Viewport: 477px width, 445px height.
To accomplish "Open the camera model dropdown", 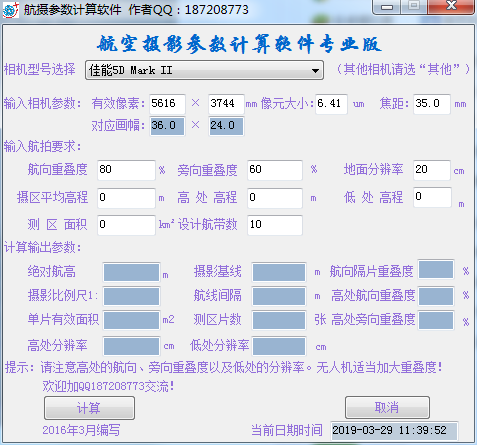I will tap(204, 70).
